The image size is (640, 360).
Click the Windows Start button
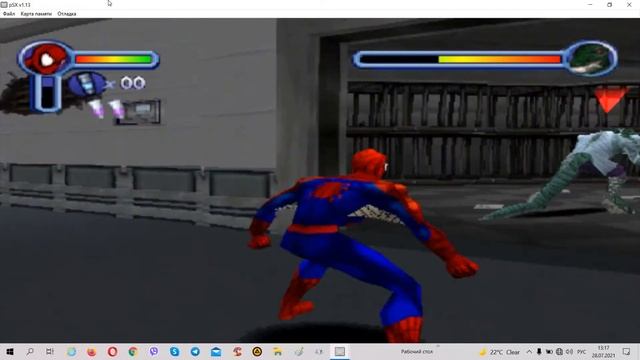point(10,351)
